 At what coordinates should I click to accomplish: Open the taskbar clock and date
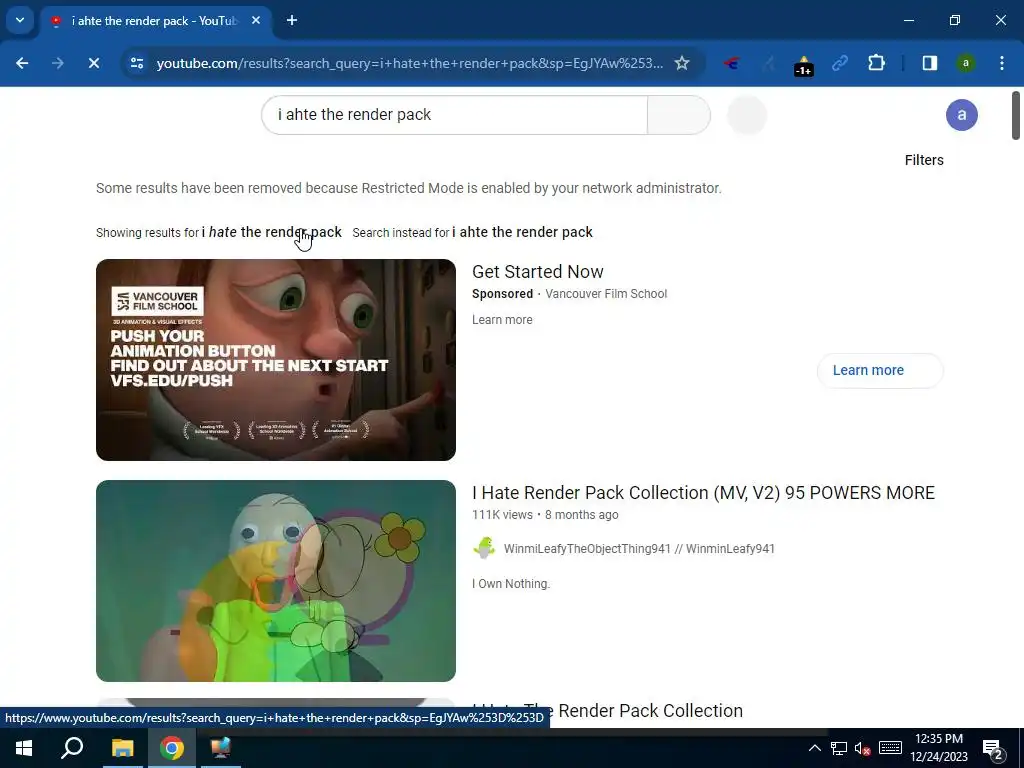coord(938,748)
